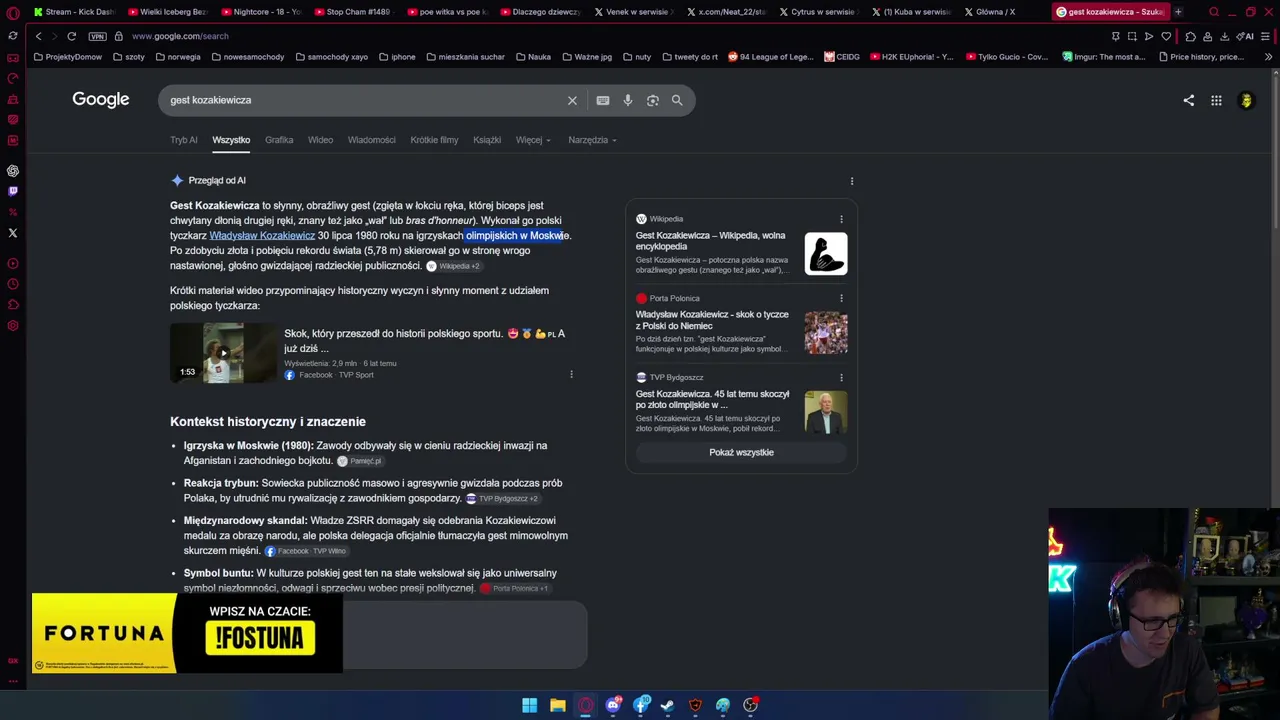Open the Windows Start button
This screenshot has width=1280, height=720.
click(x=529, y=705)
